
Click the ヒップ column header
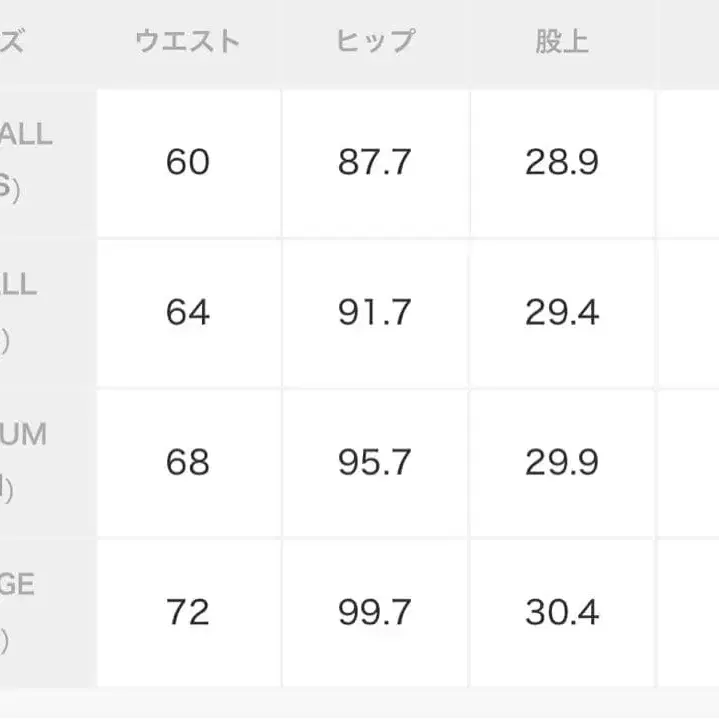coord(375,42)
